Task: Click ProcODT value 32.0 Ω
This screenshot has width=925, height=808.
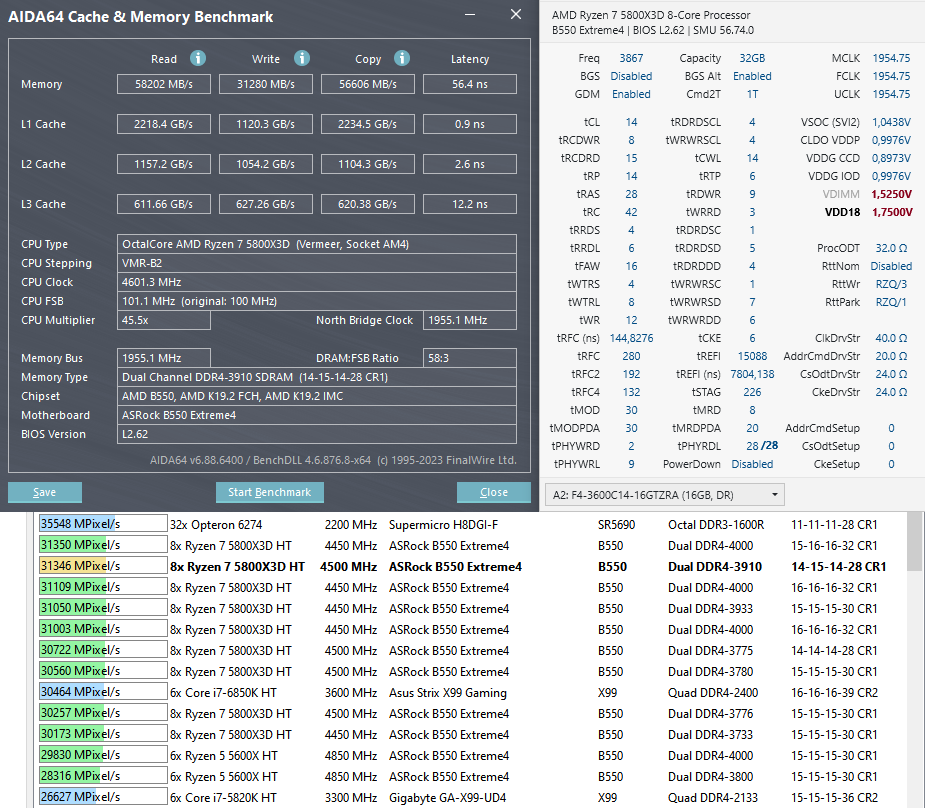Action: (x=891, y=248)
